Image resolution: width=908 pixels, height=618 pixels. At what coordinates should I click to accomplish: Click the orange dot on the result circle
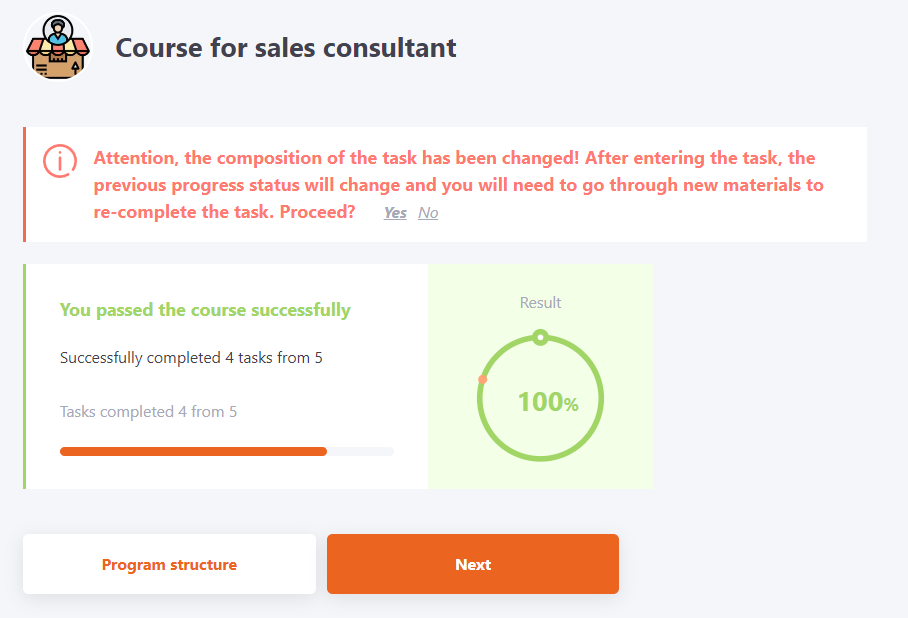(483, 380)
